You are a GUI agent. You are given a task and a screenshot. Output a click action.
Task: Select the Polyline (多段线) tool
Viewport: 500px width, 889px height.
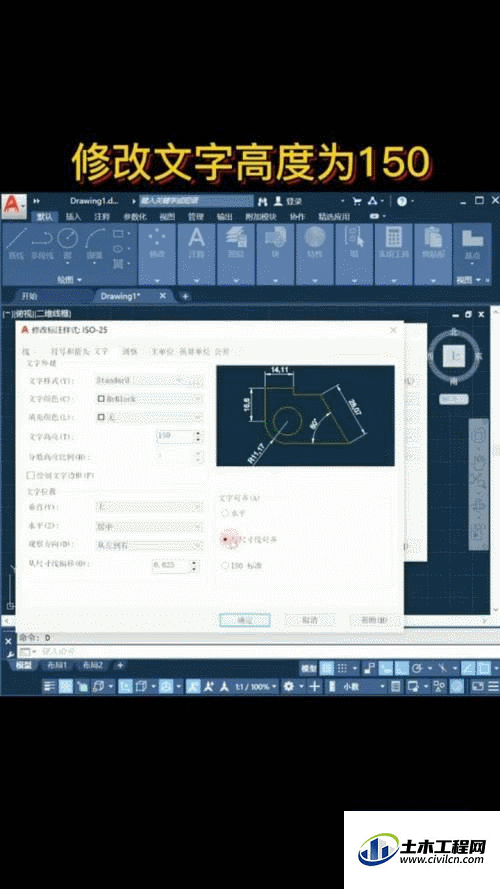click(x=41, y=245)
